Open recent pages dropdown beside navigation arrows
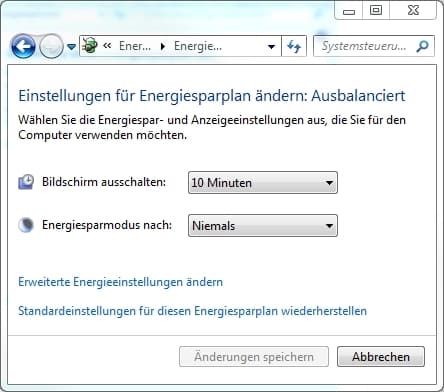 (71, 47)
